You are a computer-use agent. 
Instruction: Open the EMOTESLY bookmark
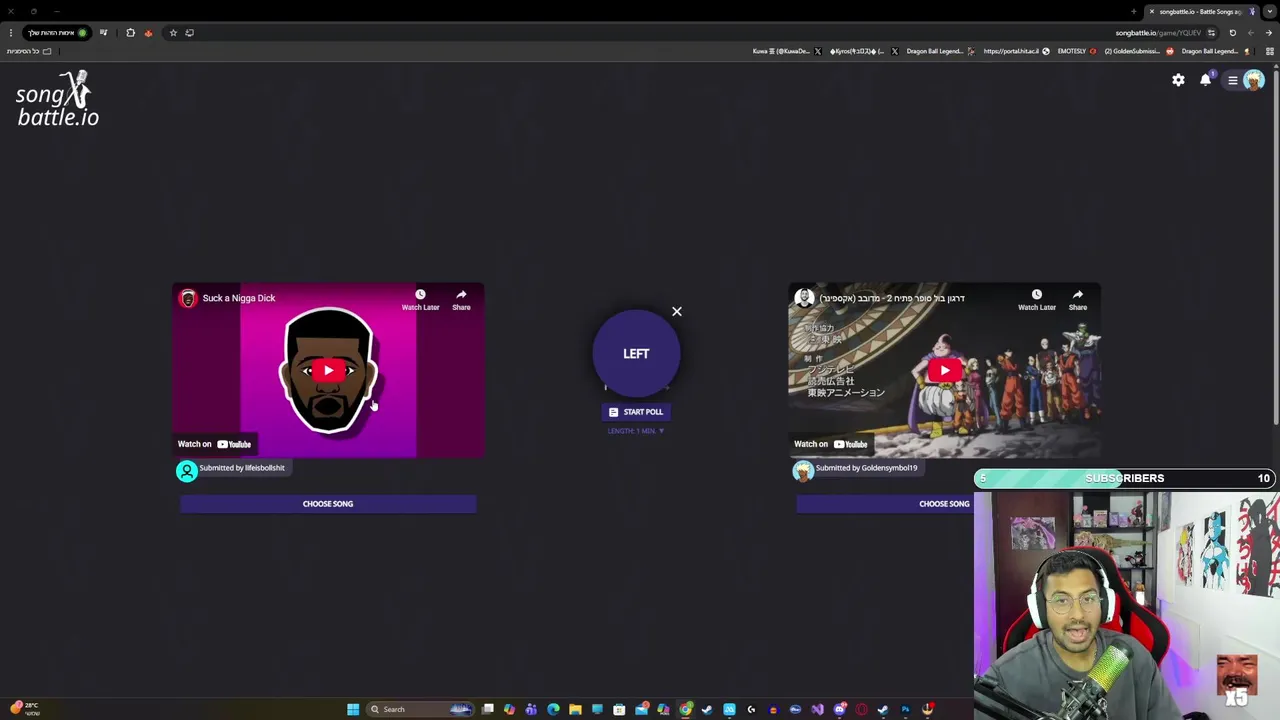click(1077, 51)
